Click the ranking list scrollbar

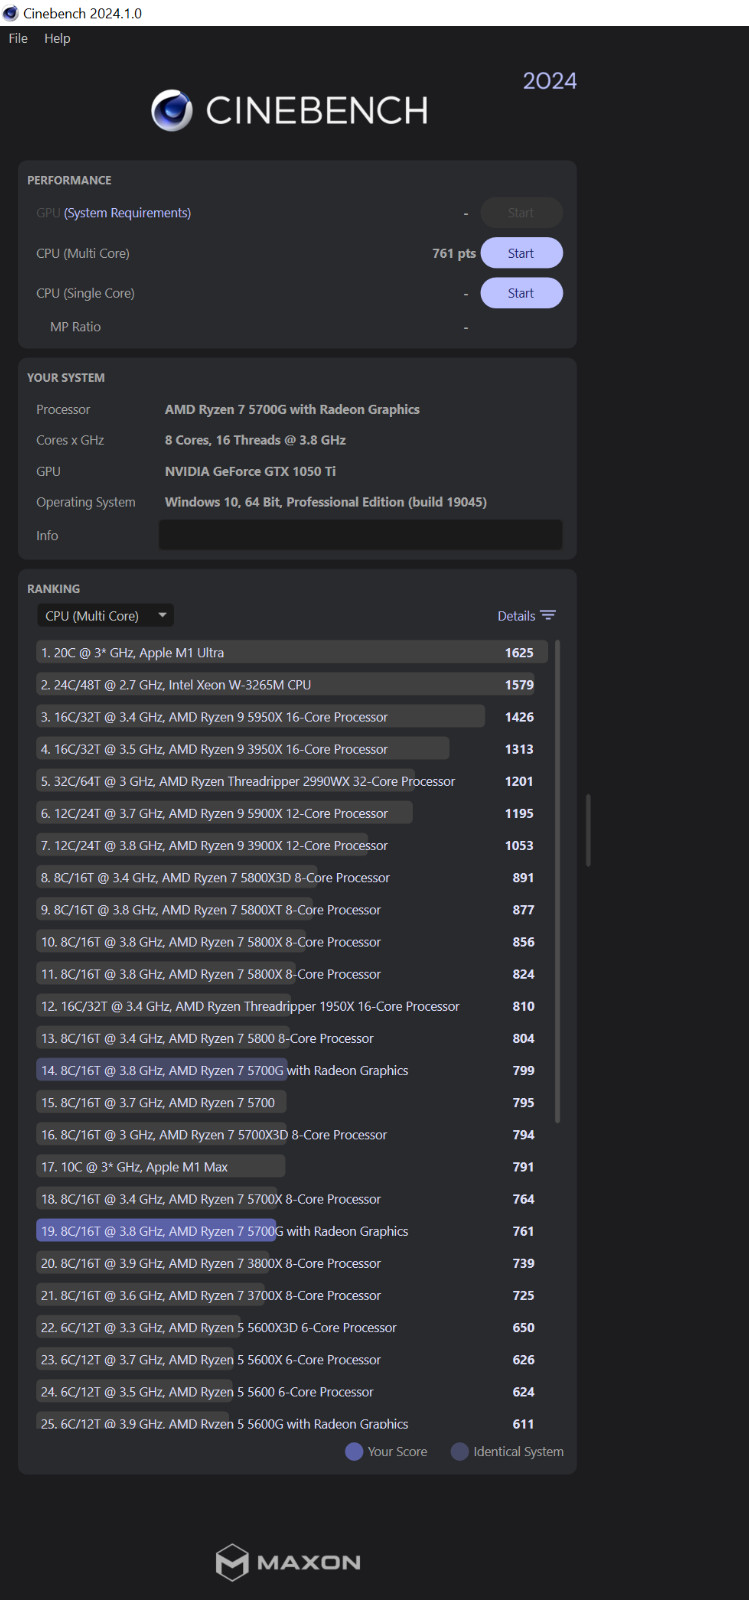point(557,880)
